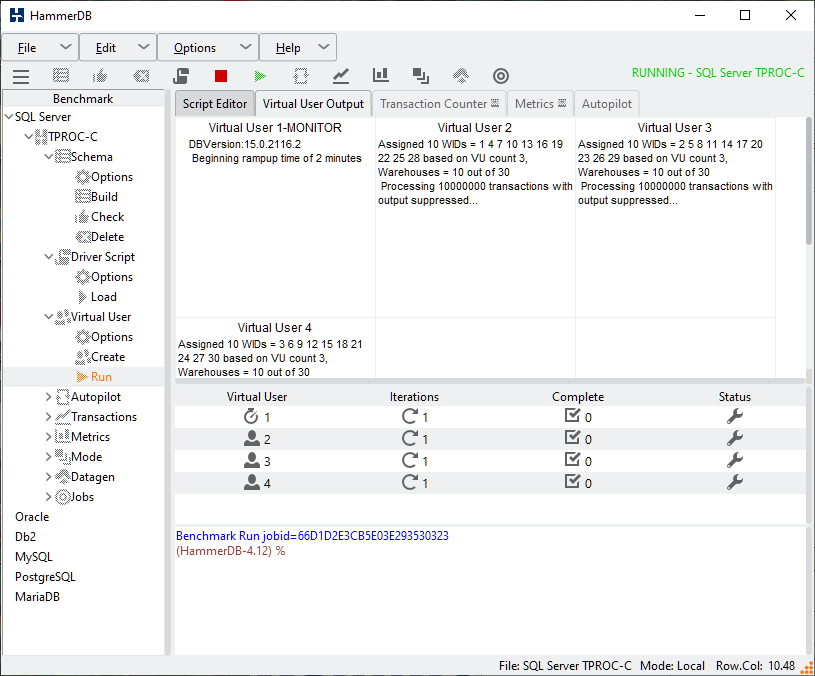
Task: Switch to the Transaction Counter tab
Action: 439,104
